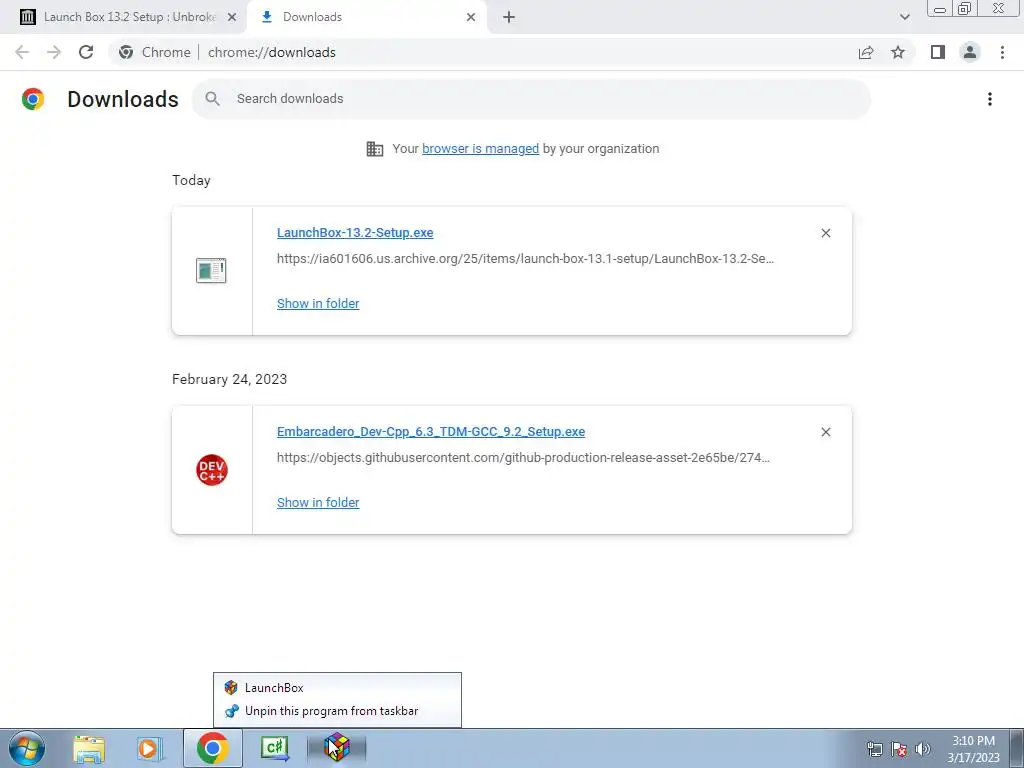This screenshot has height=768, width=1024.
Task: Bookmark this page with the star icon
Action: tap(898, 52)
